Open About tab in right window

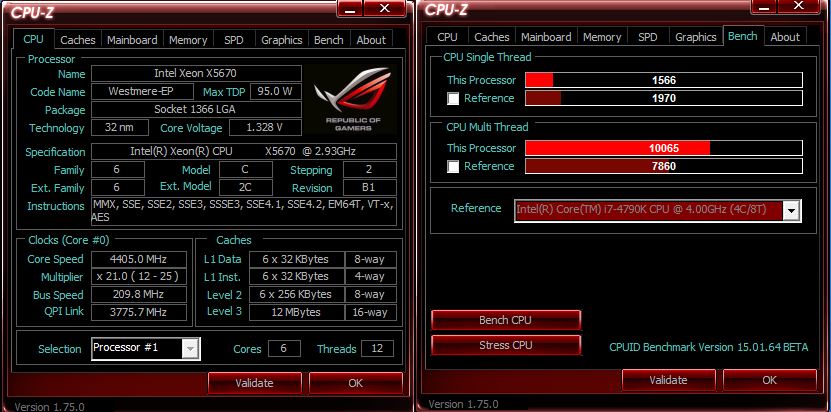pyautogui.click(x=785, y=37)
